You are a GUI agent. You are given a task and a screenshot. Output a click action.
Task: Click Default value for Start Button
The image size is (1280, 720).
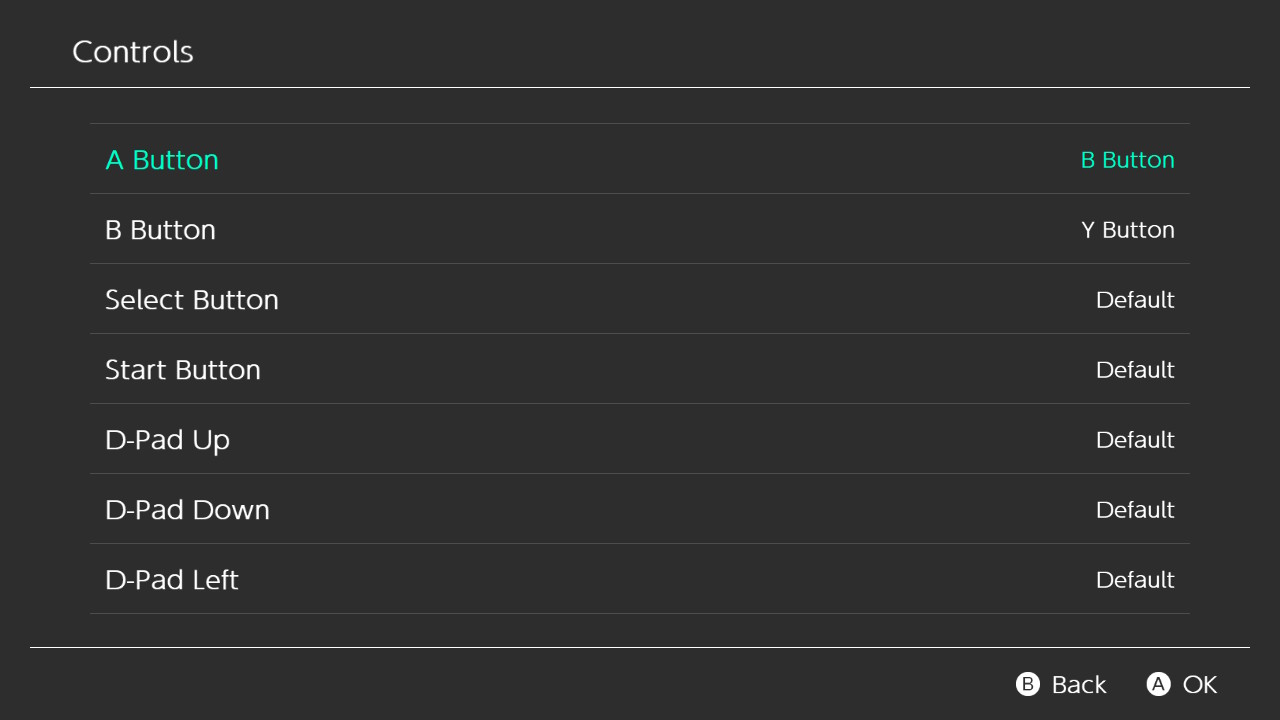coord(1135,370)
